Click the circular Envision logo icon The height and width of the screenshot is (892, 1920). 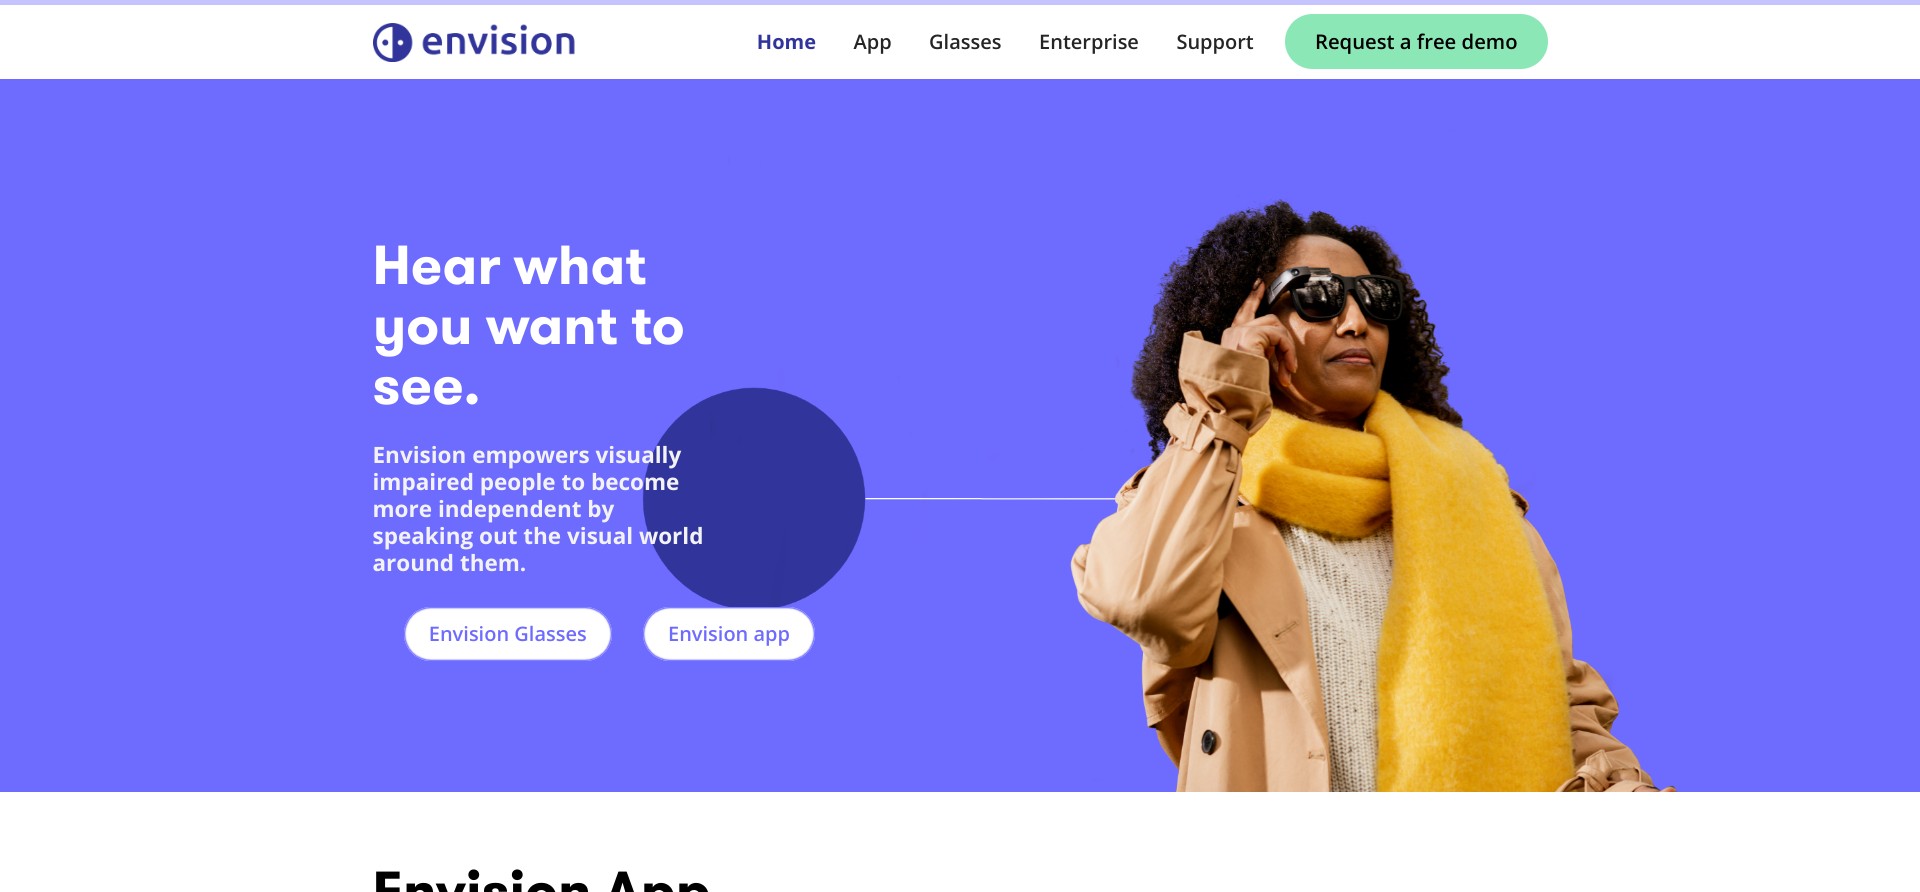click(x=392, y=42)
